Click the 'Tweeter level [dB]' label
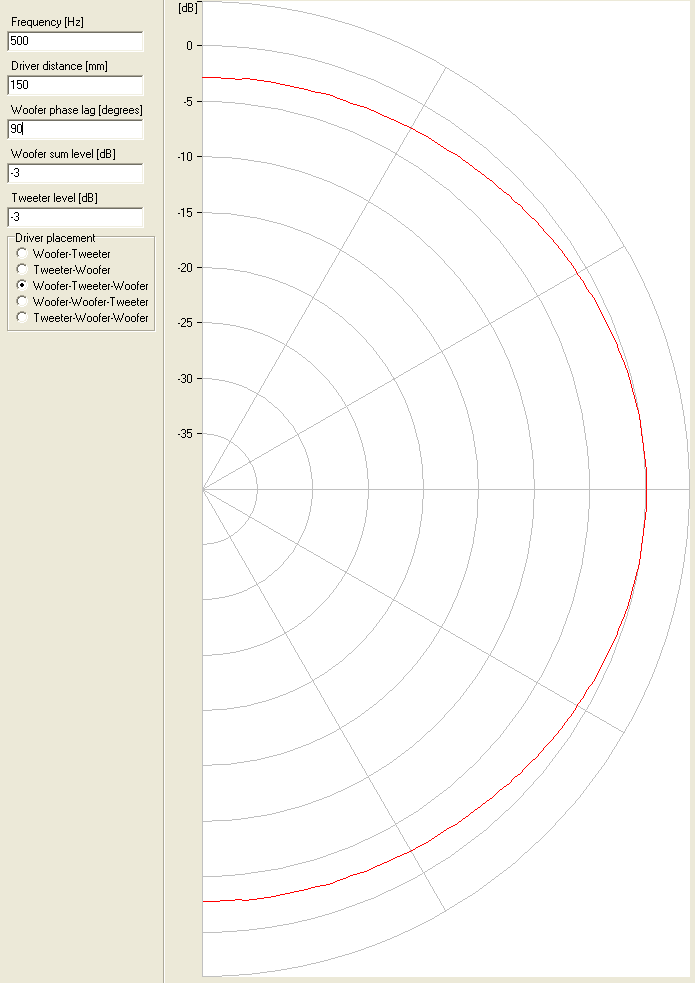The width and height of the screenshot is (695, 983). pyautogui.click(x=54, y=197)
